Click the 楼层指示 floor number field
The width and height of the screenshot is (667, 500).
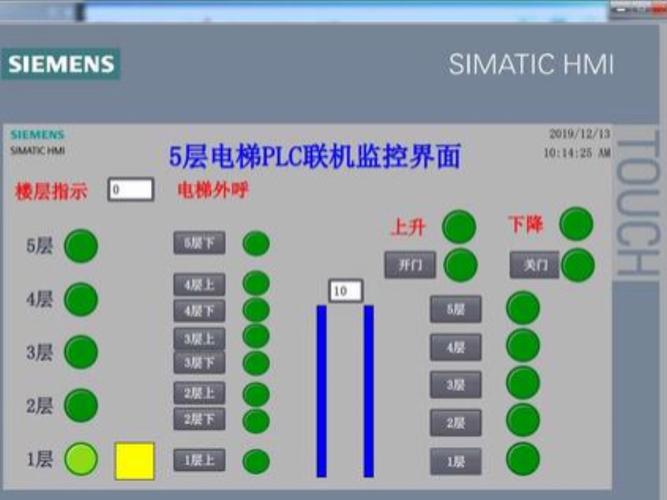tap(131, 189)
